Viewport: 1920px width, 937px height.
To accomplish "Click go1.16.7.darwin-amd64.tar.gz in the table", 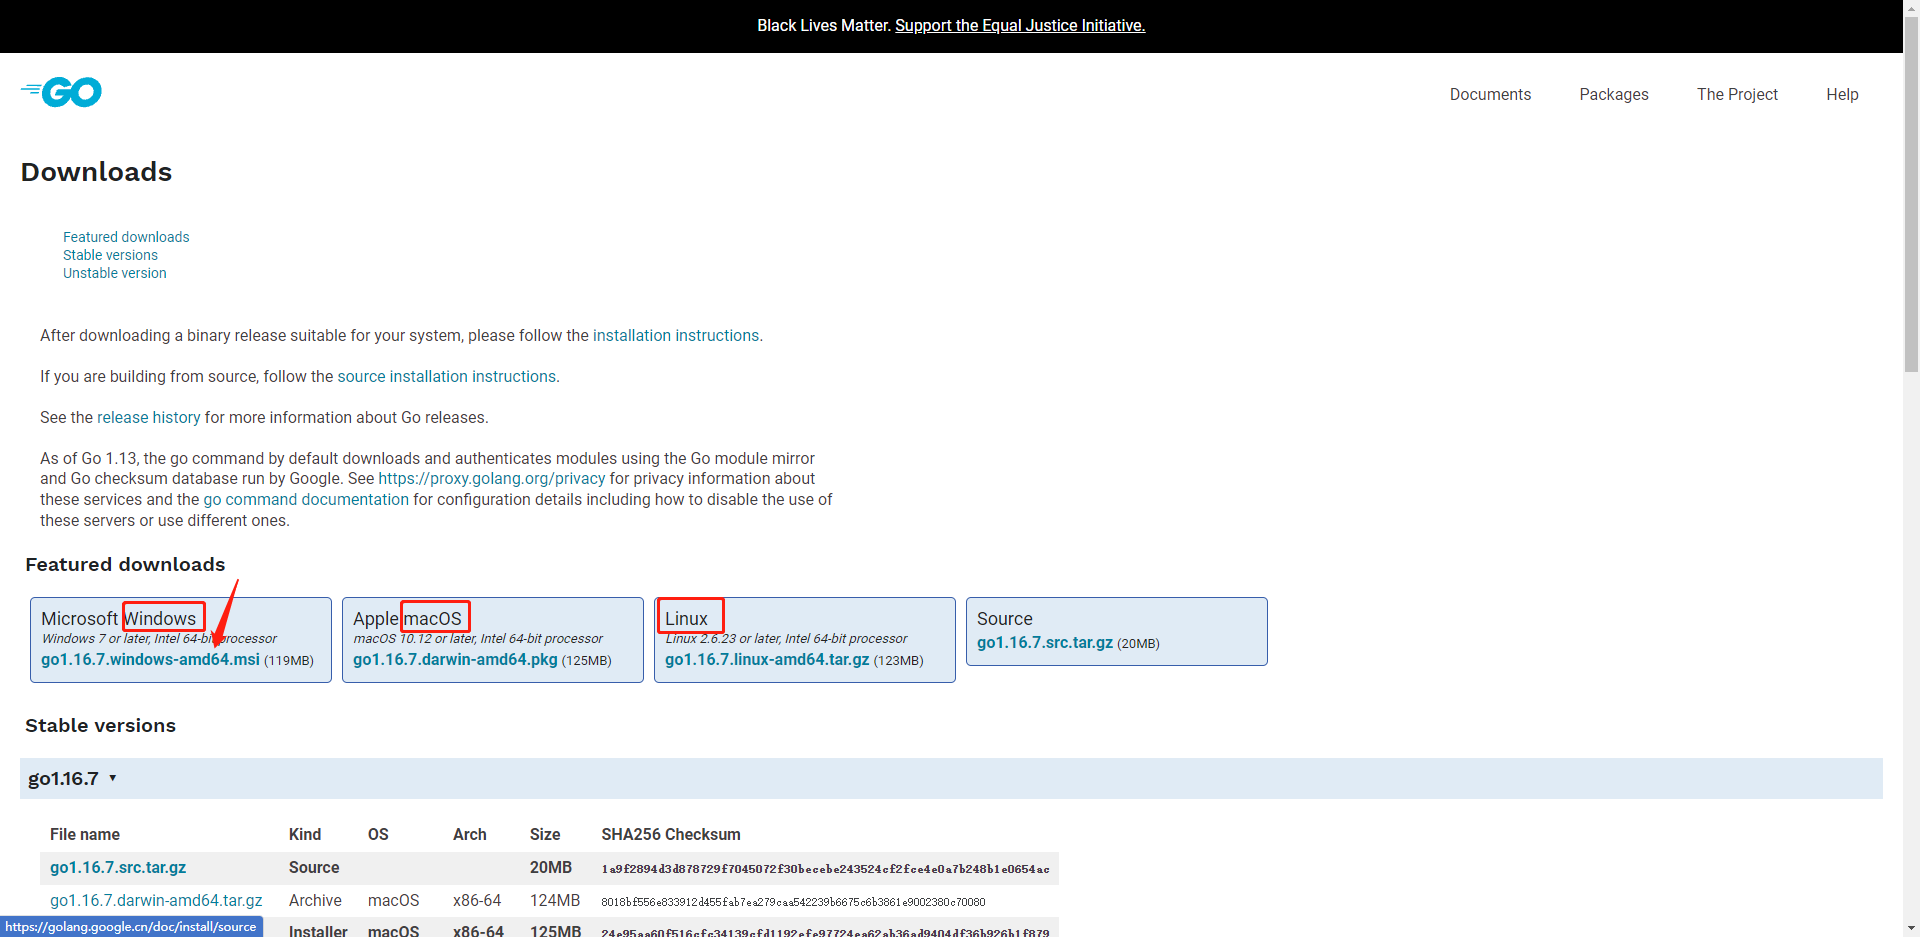I will coord(156,900).
